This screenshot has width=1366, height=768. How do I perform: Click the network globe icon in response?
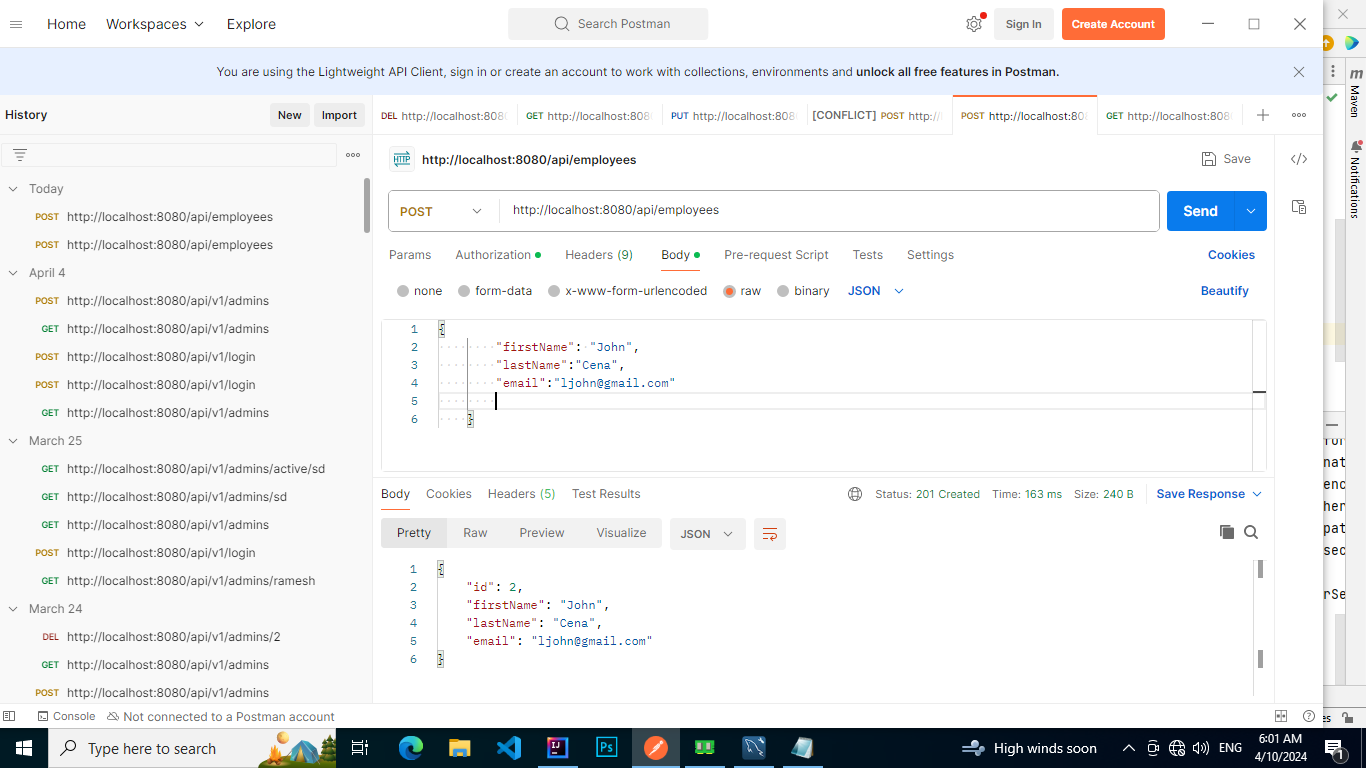[855, 494]
